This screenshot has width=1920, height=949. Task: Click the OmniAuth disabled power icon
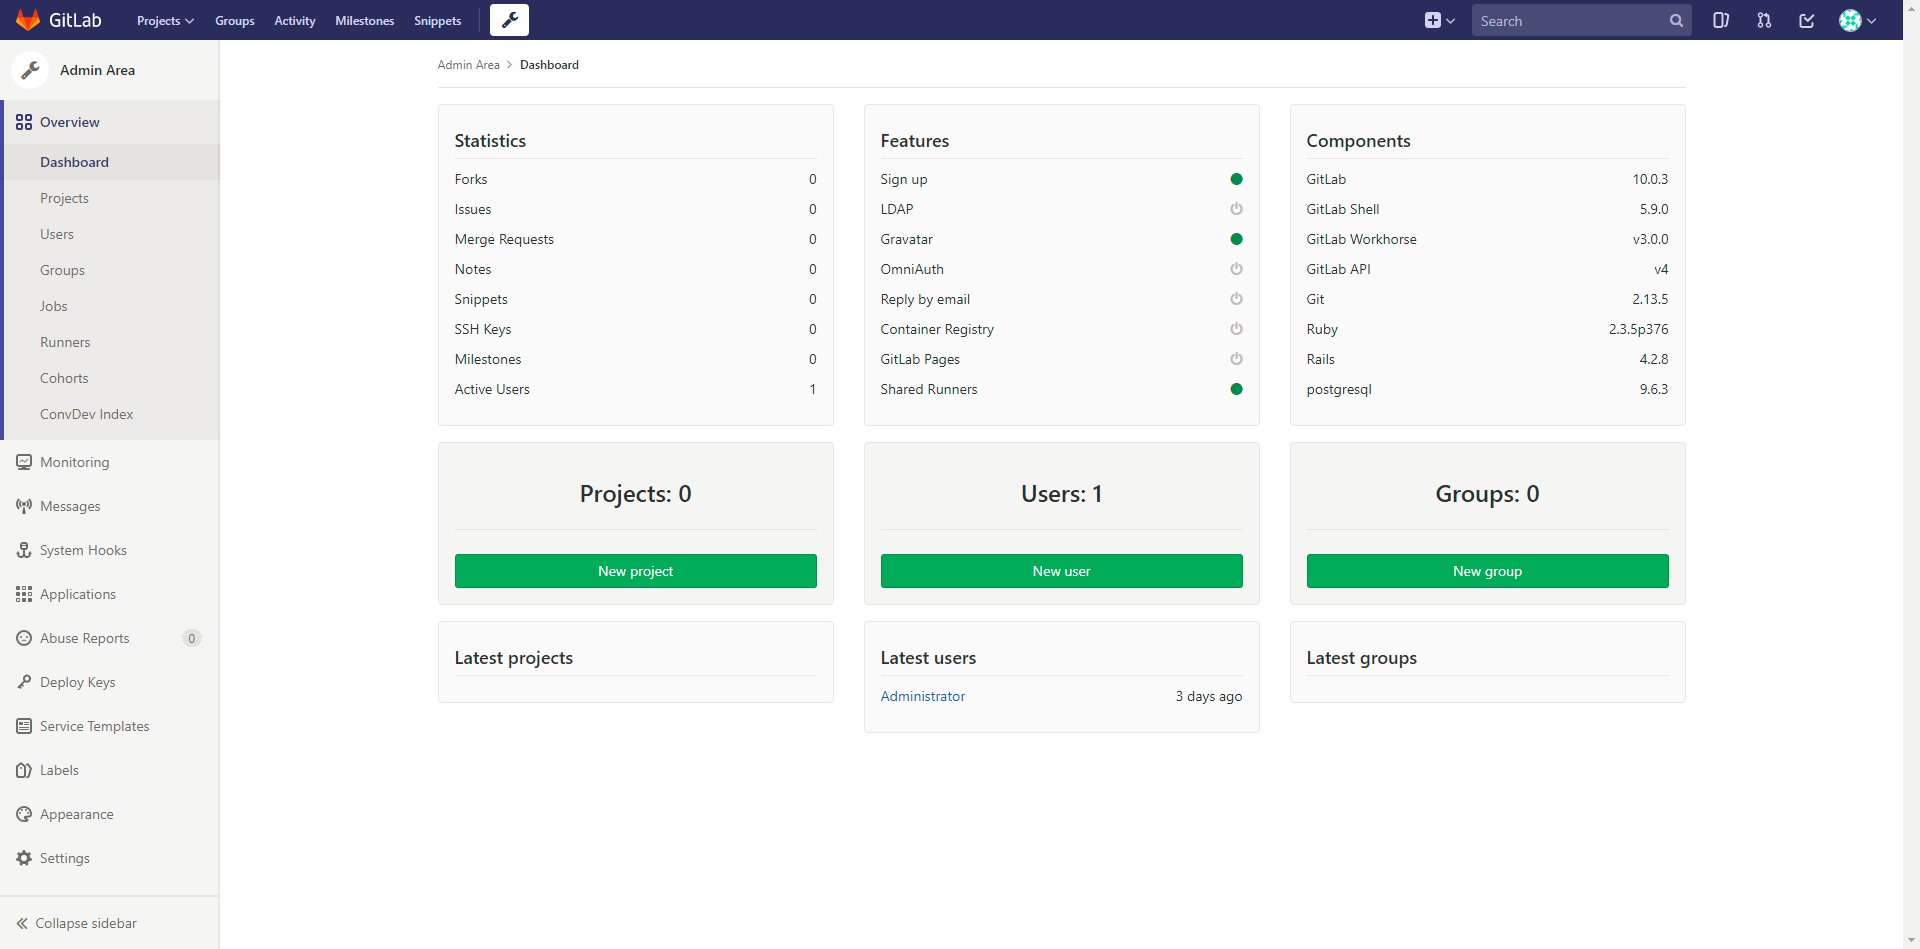click(1236, 269)
